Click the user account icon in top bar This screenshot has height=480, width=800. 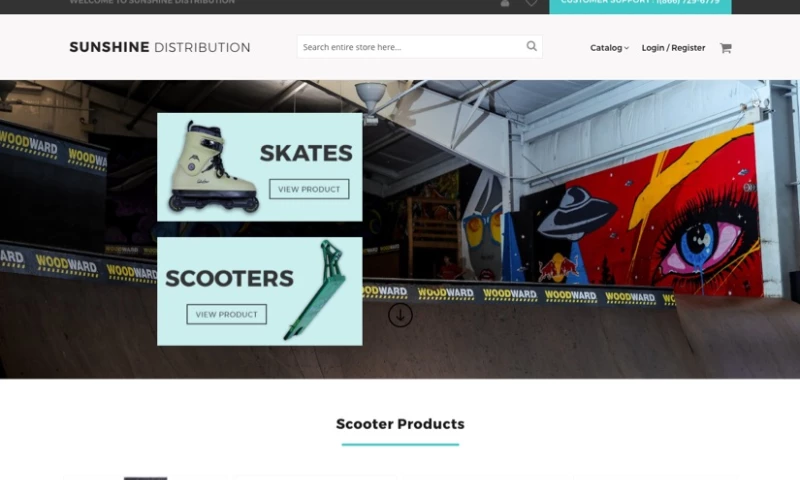tap(505, 3)
